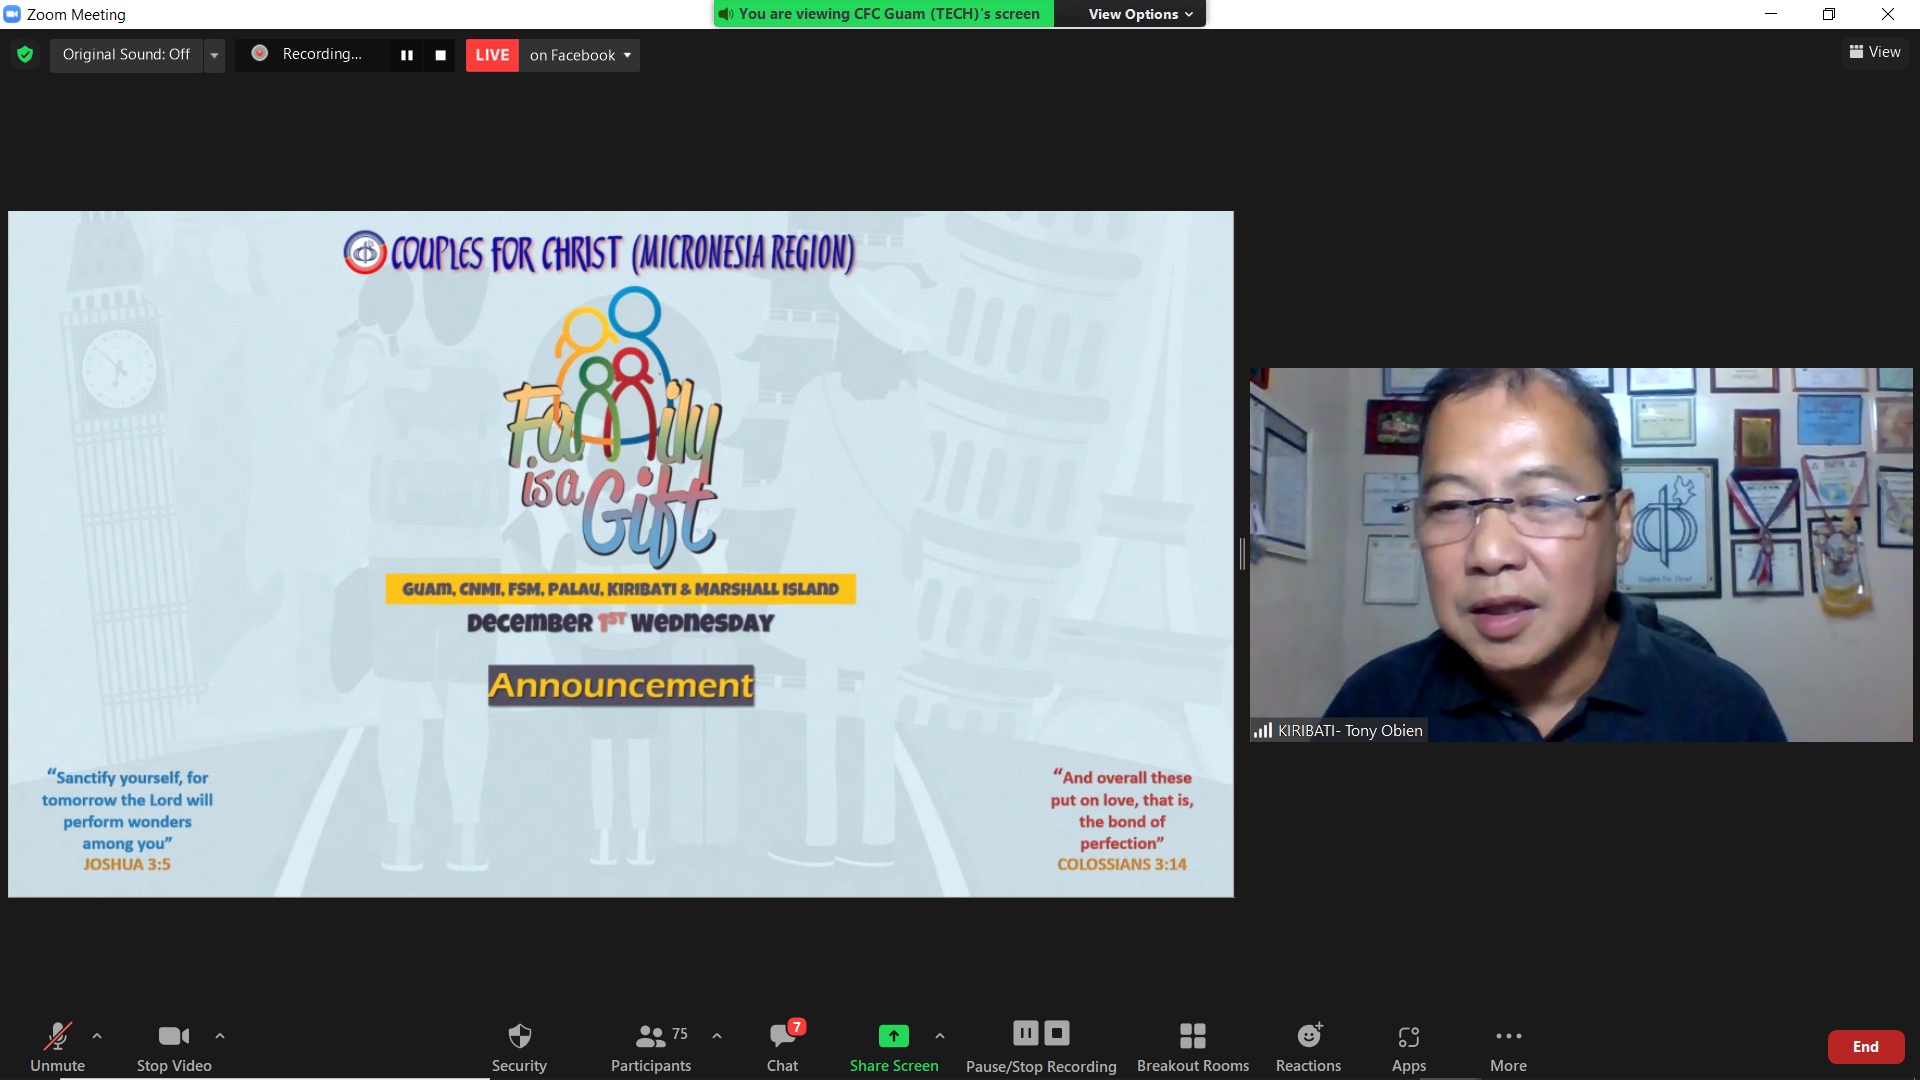Click the network signal bars icon on Tony's tile
The height and width of the screenshot is (1080, 1920).
click(x=1263, y=731)
